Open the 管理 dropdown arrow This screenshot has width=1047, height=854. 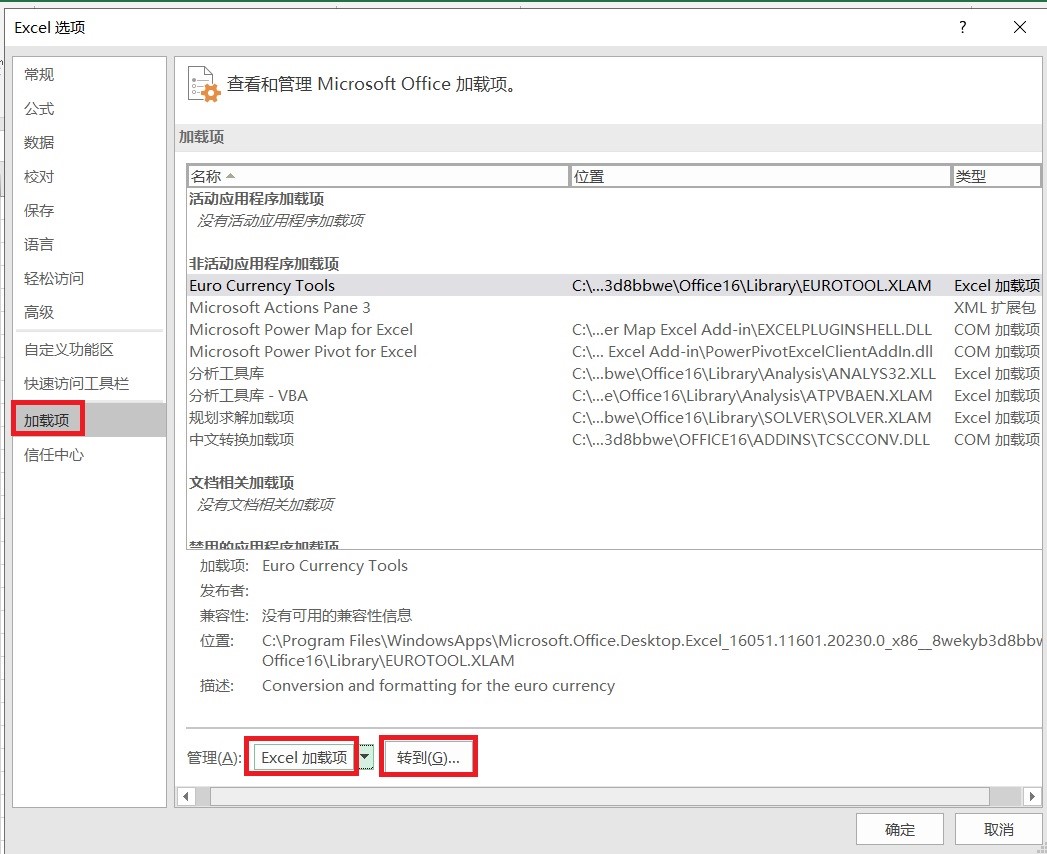click(366, 758)
